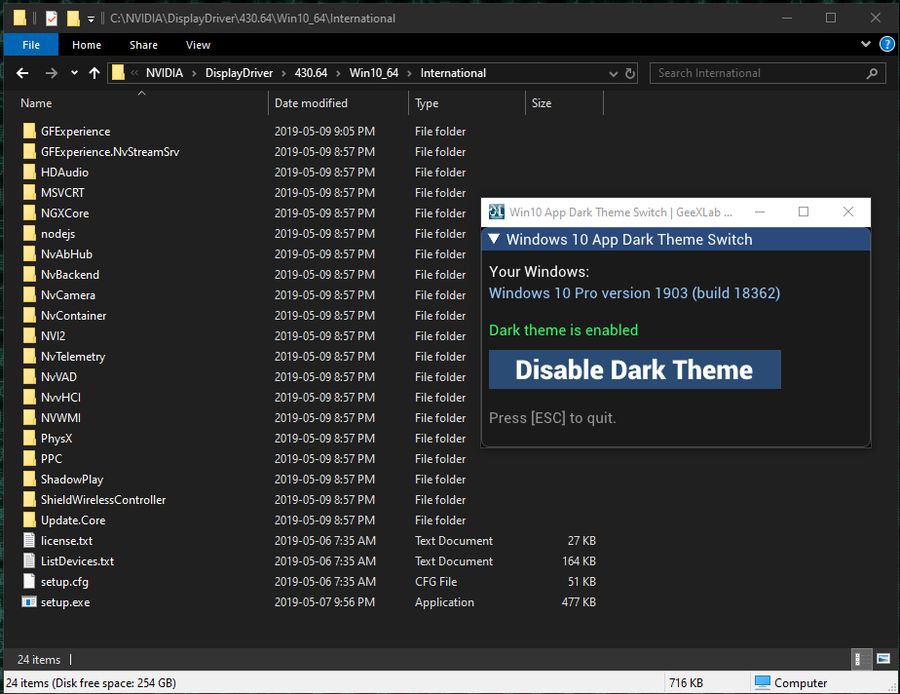Switch to Details view layout icon
Viewport: 900px width, 694px height.
(861, 659)
